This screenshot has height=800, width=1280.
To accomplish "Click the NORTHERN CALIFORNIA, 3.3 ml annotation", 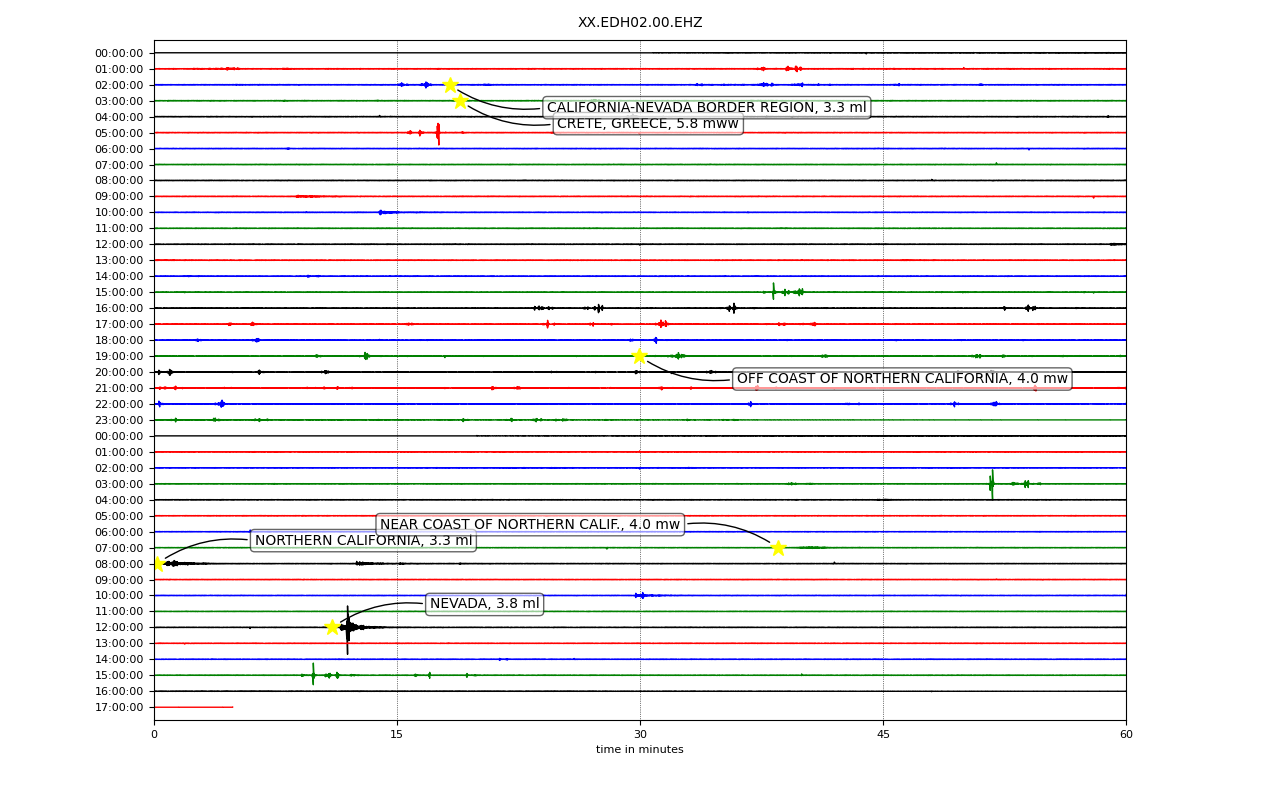I will point(363,541).
